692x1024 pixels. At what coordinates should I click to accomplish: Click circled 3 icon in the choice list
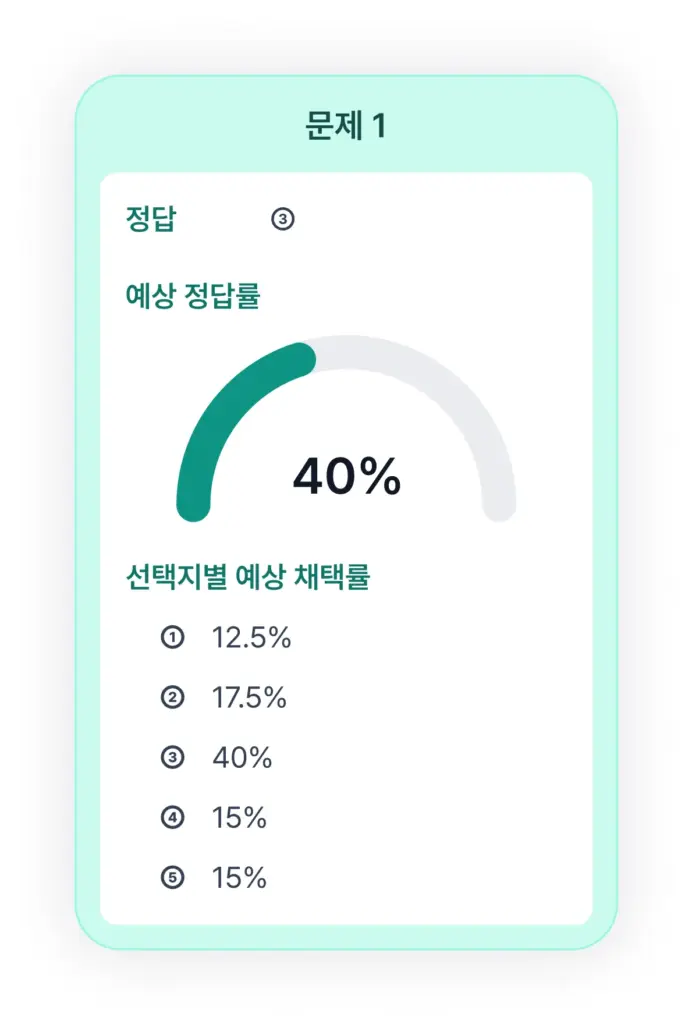point(173,758)
